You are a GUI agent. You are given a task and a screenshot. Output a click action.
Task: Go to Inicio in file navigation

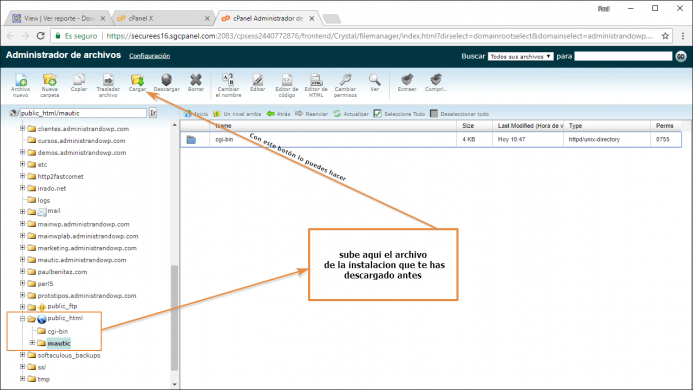click(196, 114)
